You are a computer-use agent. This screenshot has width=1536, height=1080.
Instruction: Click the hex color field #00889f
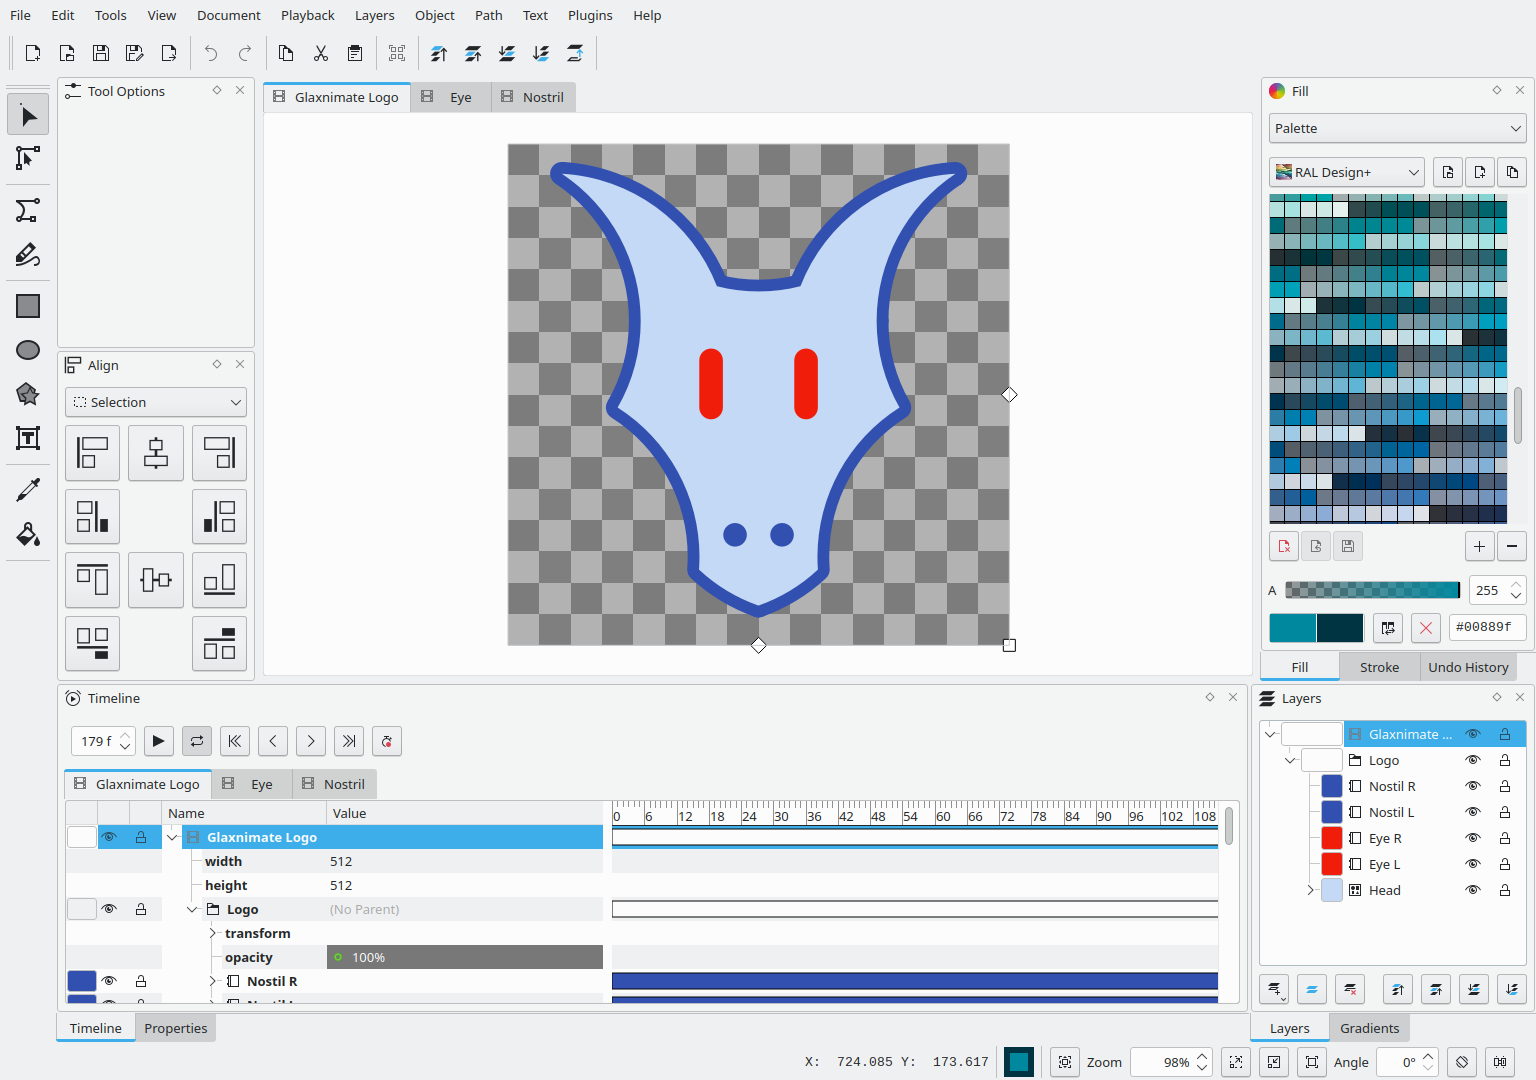click(x=1487, y=627)
